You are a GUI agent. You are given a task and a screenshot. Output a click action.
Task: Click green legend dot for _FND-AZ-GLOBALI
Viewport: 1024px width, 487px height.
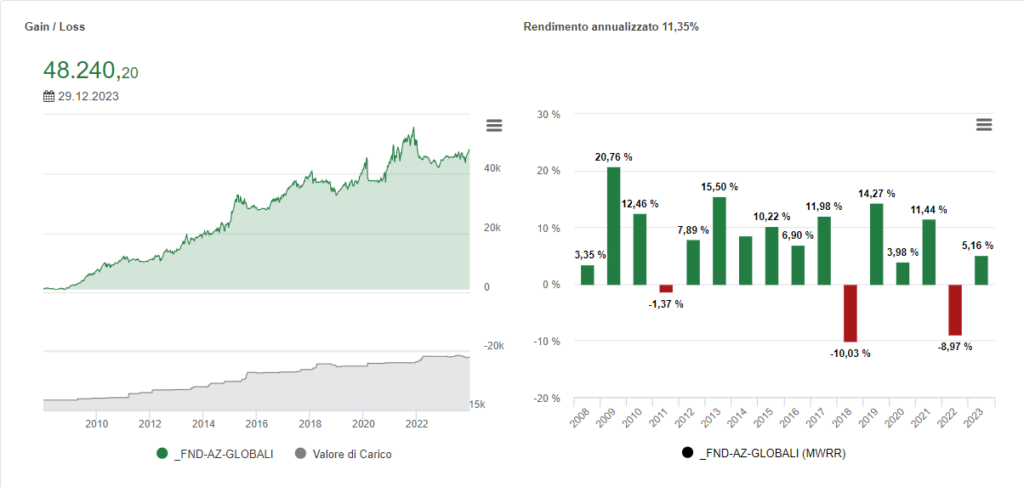163,453
